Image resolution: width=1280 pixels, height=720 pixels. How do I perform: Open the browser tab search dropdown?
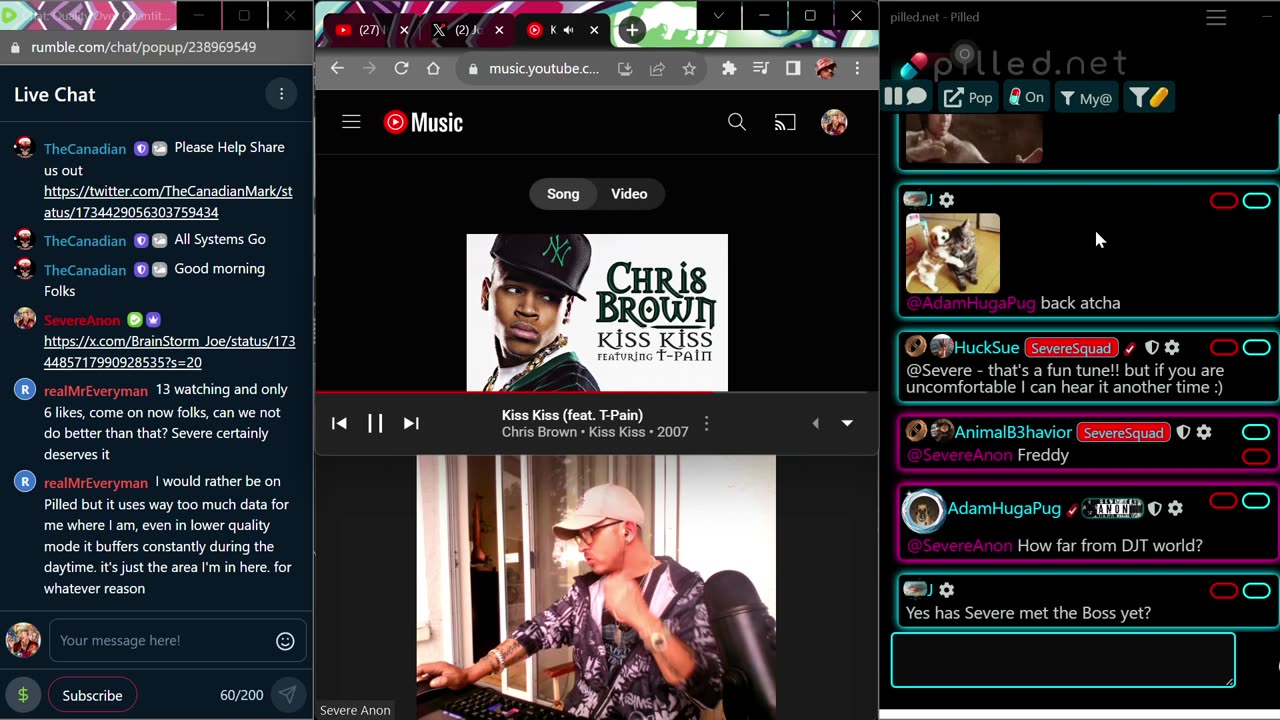tap(718, 16)
